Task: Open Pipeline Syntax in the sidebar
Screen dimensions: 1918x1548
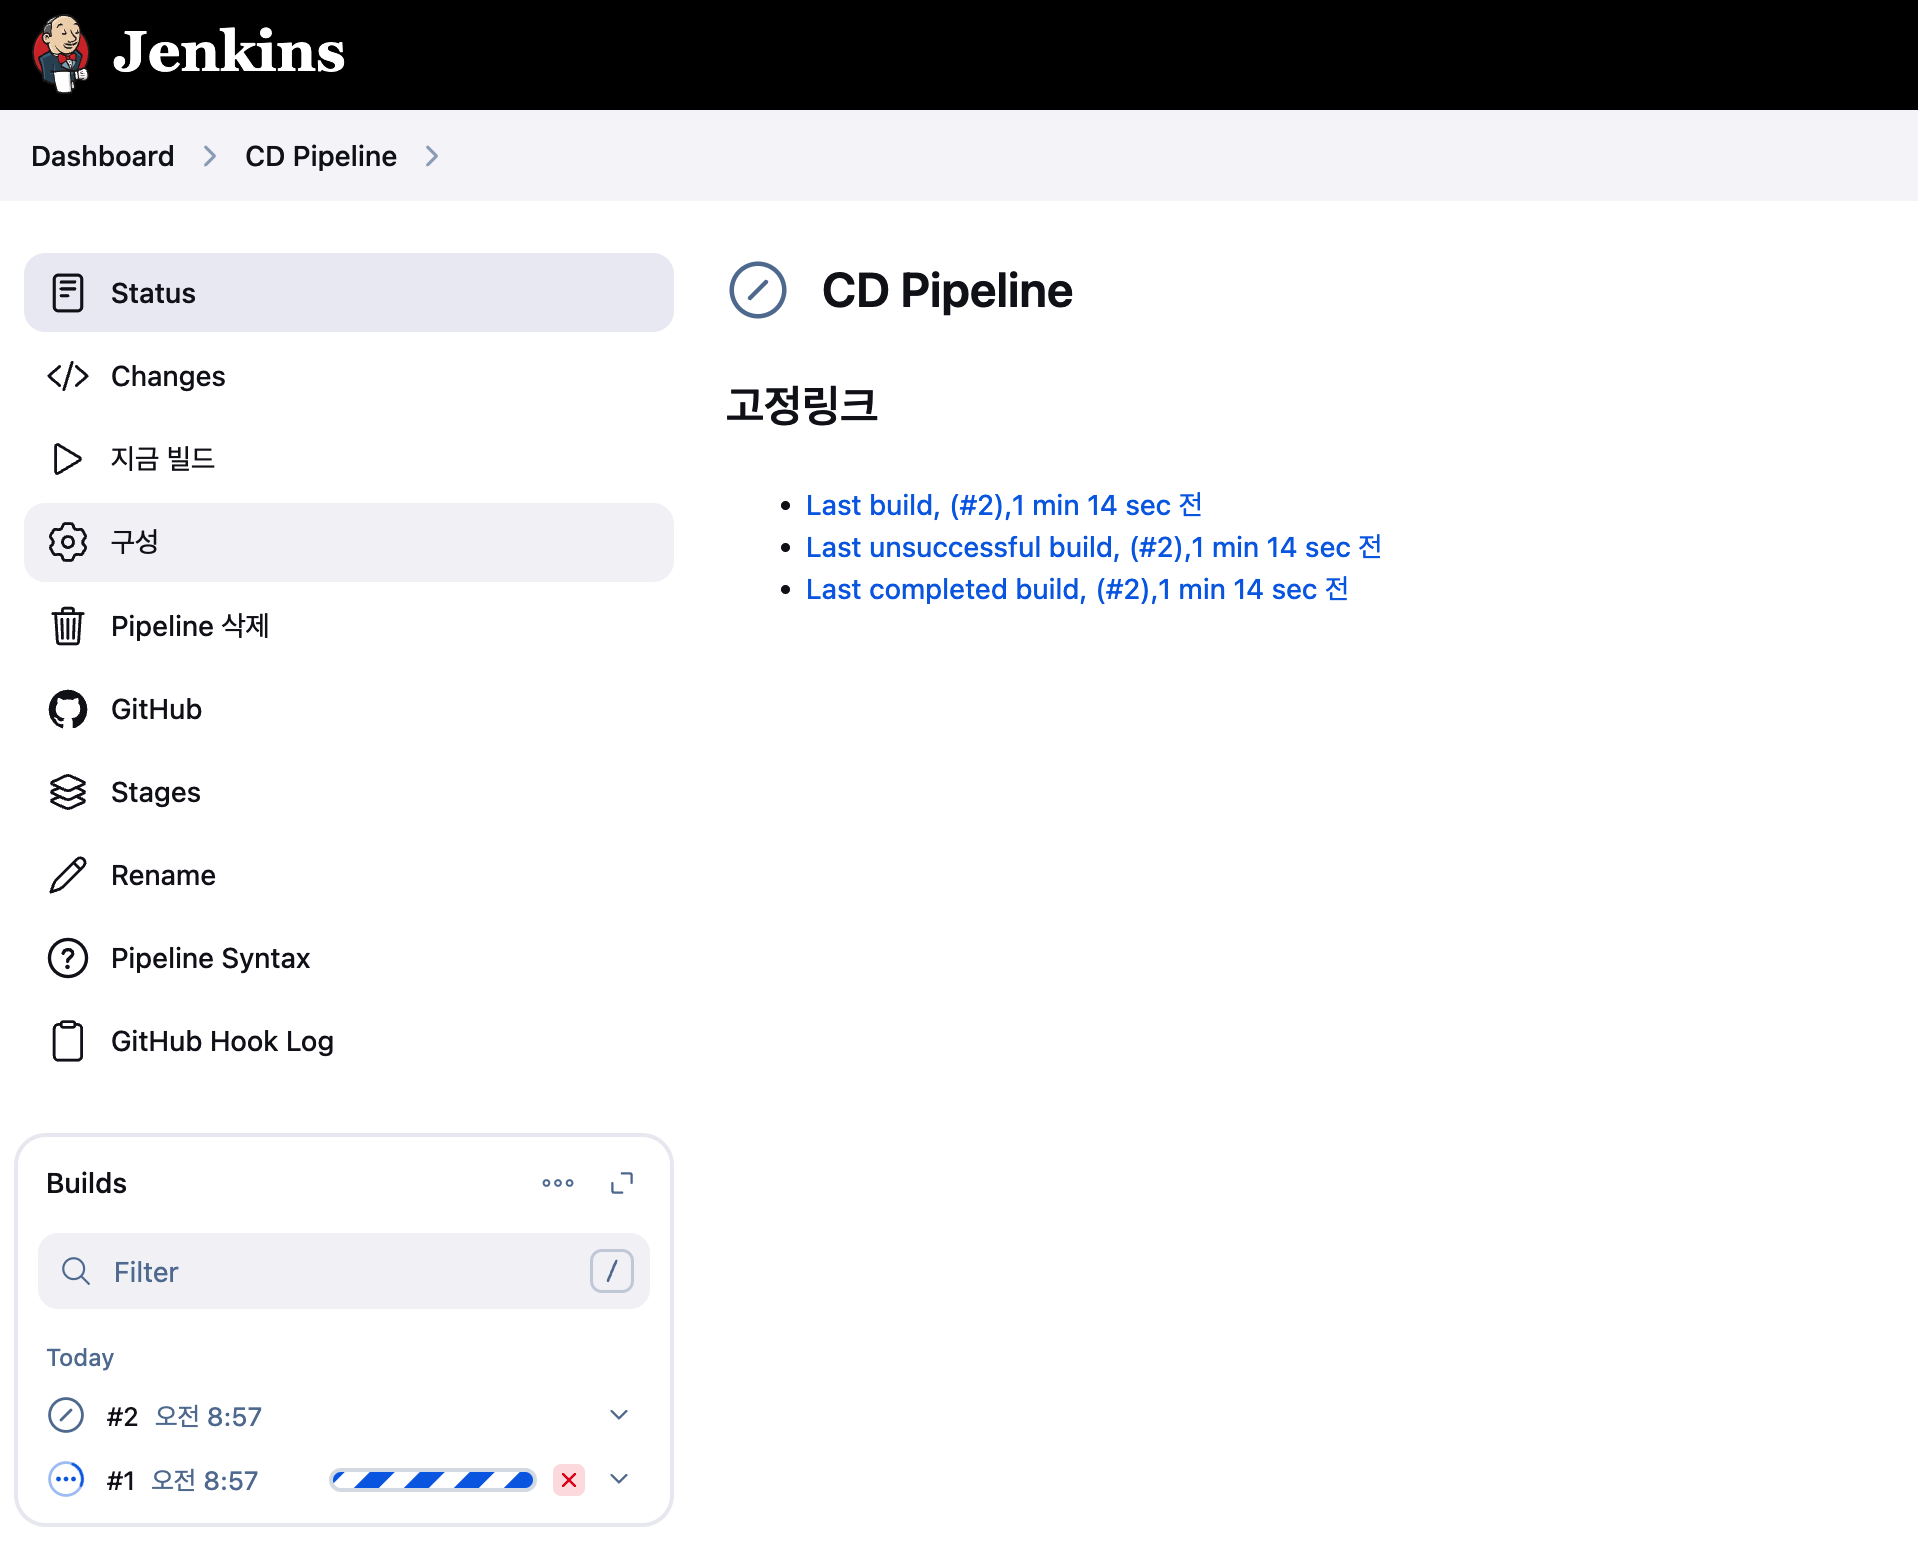Action: [349, 958]
